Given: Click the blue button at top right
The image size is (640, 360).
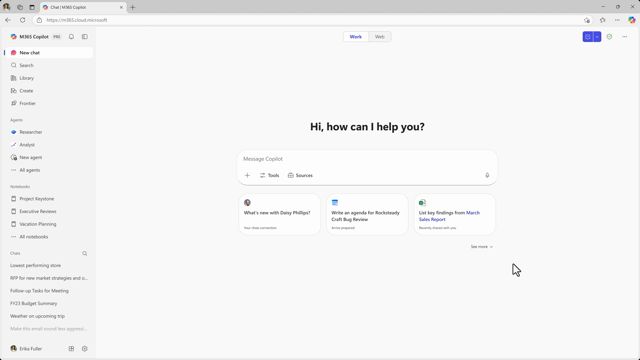Looking at the screenshot, I should [588, 37].
